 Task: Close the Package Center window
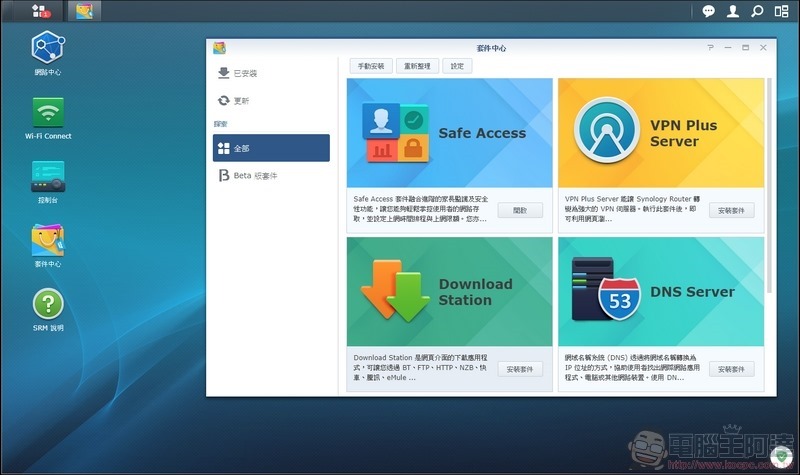pyautogui.click(x=763, y=47)
